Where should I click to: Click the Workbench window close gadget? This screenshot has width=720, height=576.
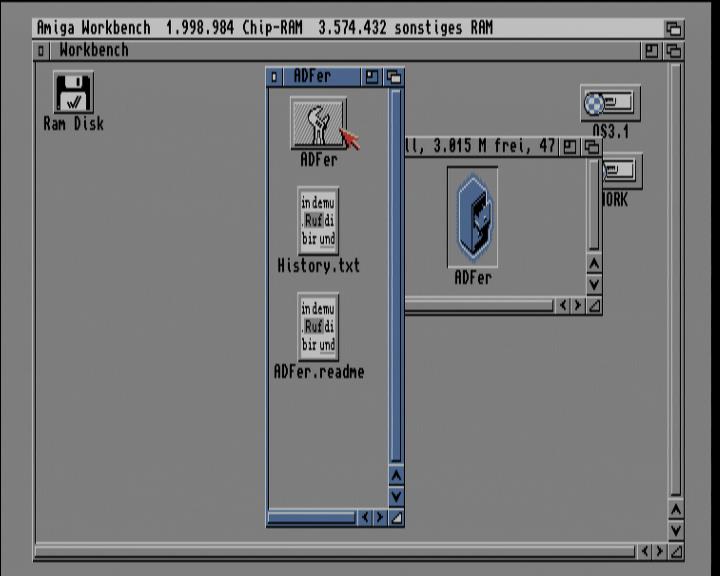click(x=41, y=51)
